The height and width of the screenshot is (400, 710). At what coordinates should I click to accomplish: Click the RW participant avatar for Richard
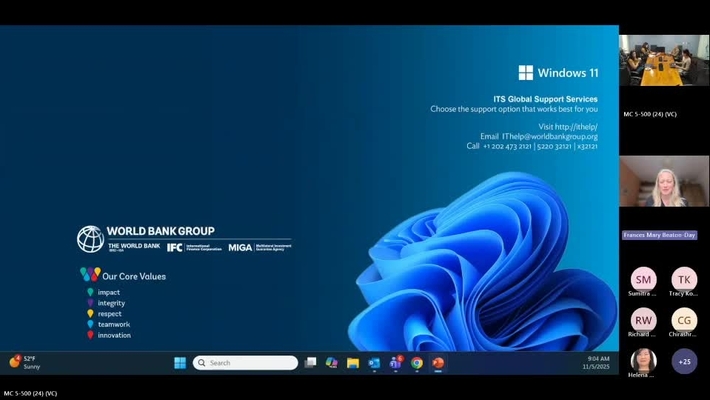coord(643,320)
